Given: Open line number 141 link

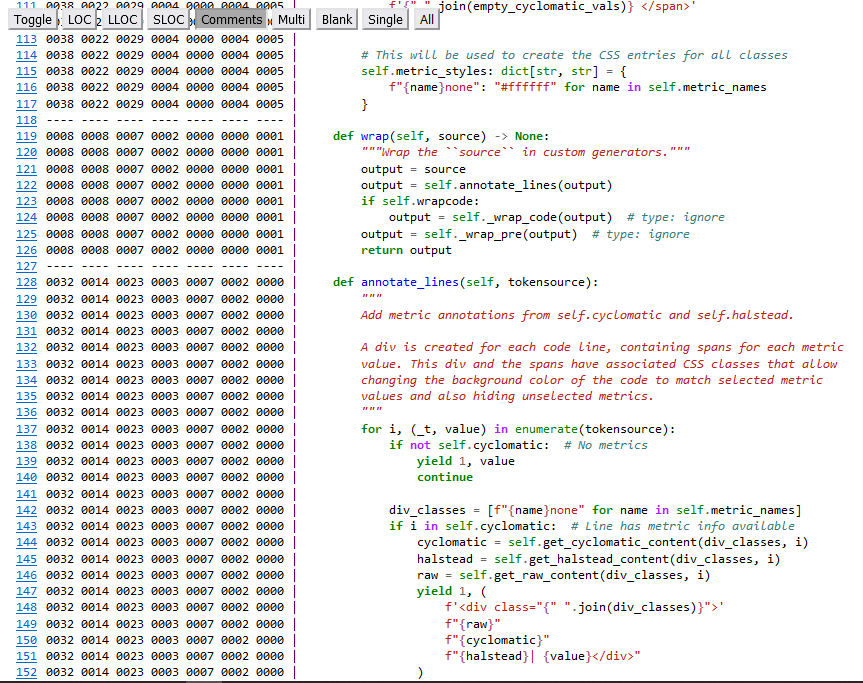Looking at the screenshot, I should tap(26, 494).
